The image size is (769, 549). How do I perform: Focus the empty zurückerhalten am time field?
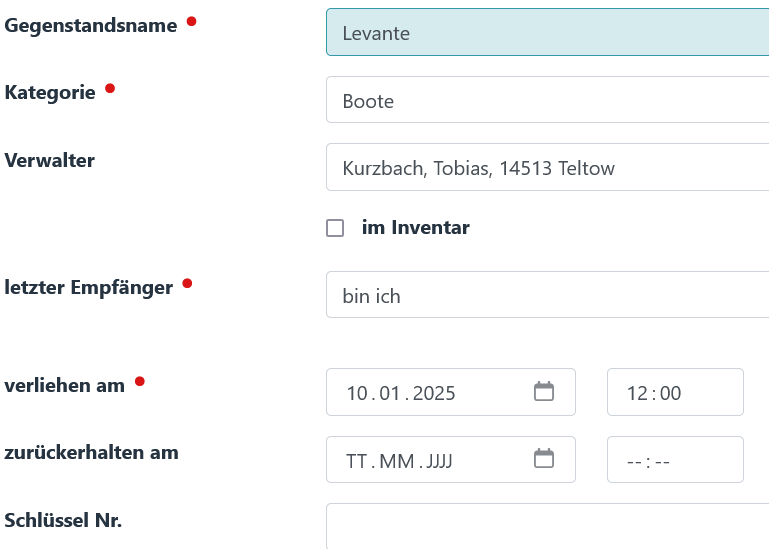point(675,461)
